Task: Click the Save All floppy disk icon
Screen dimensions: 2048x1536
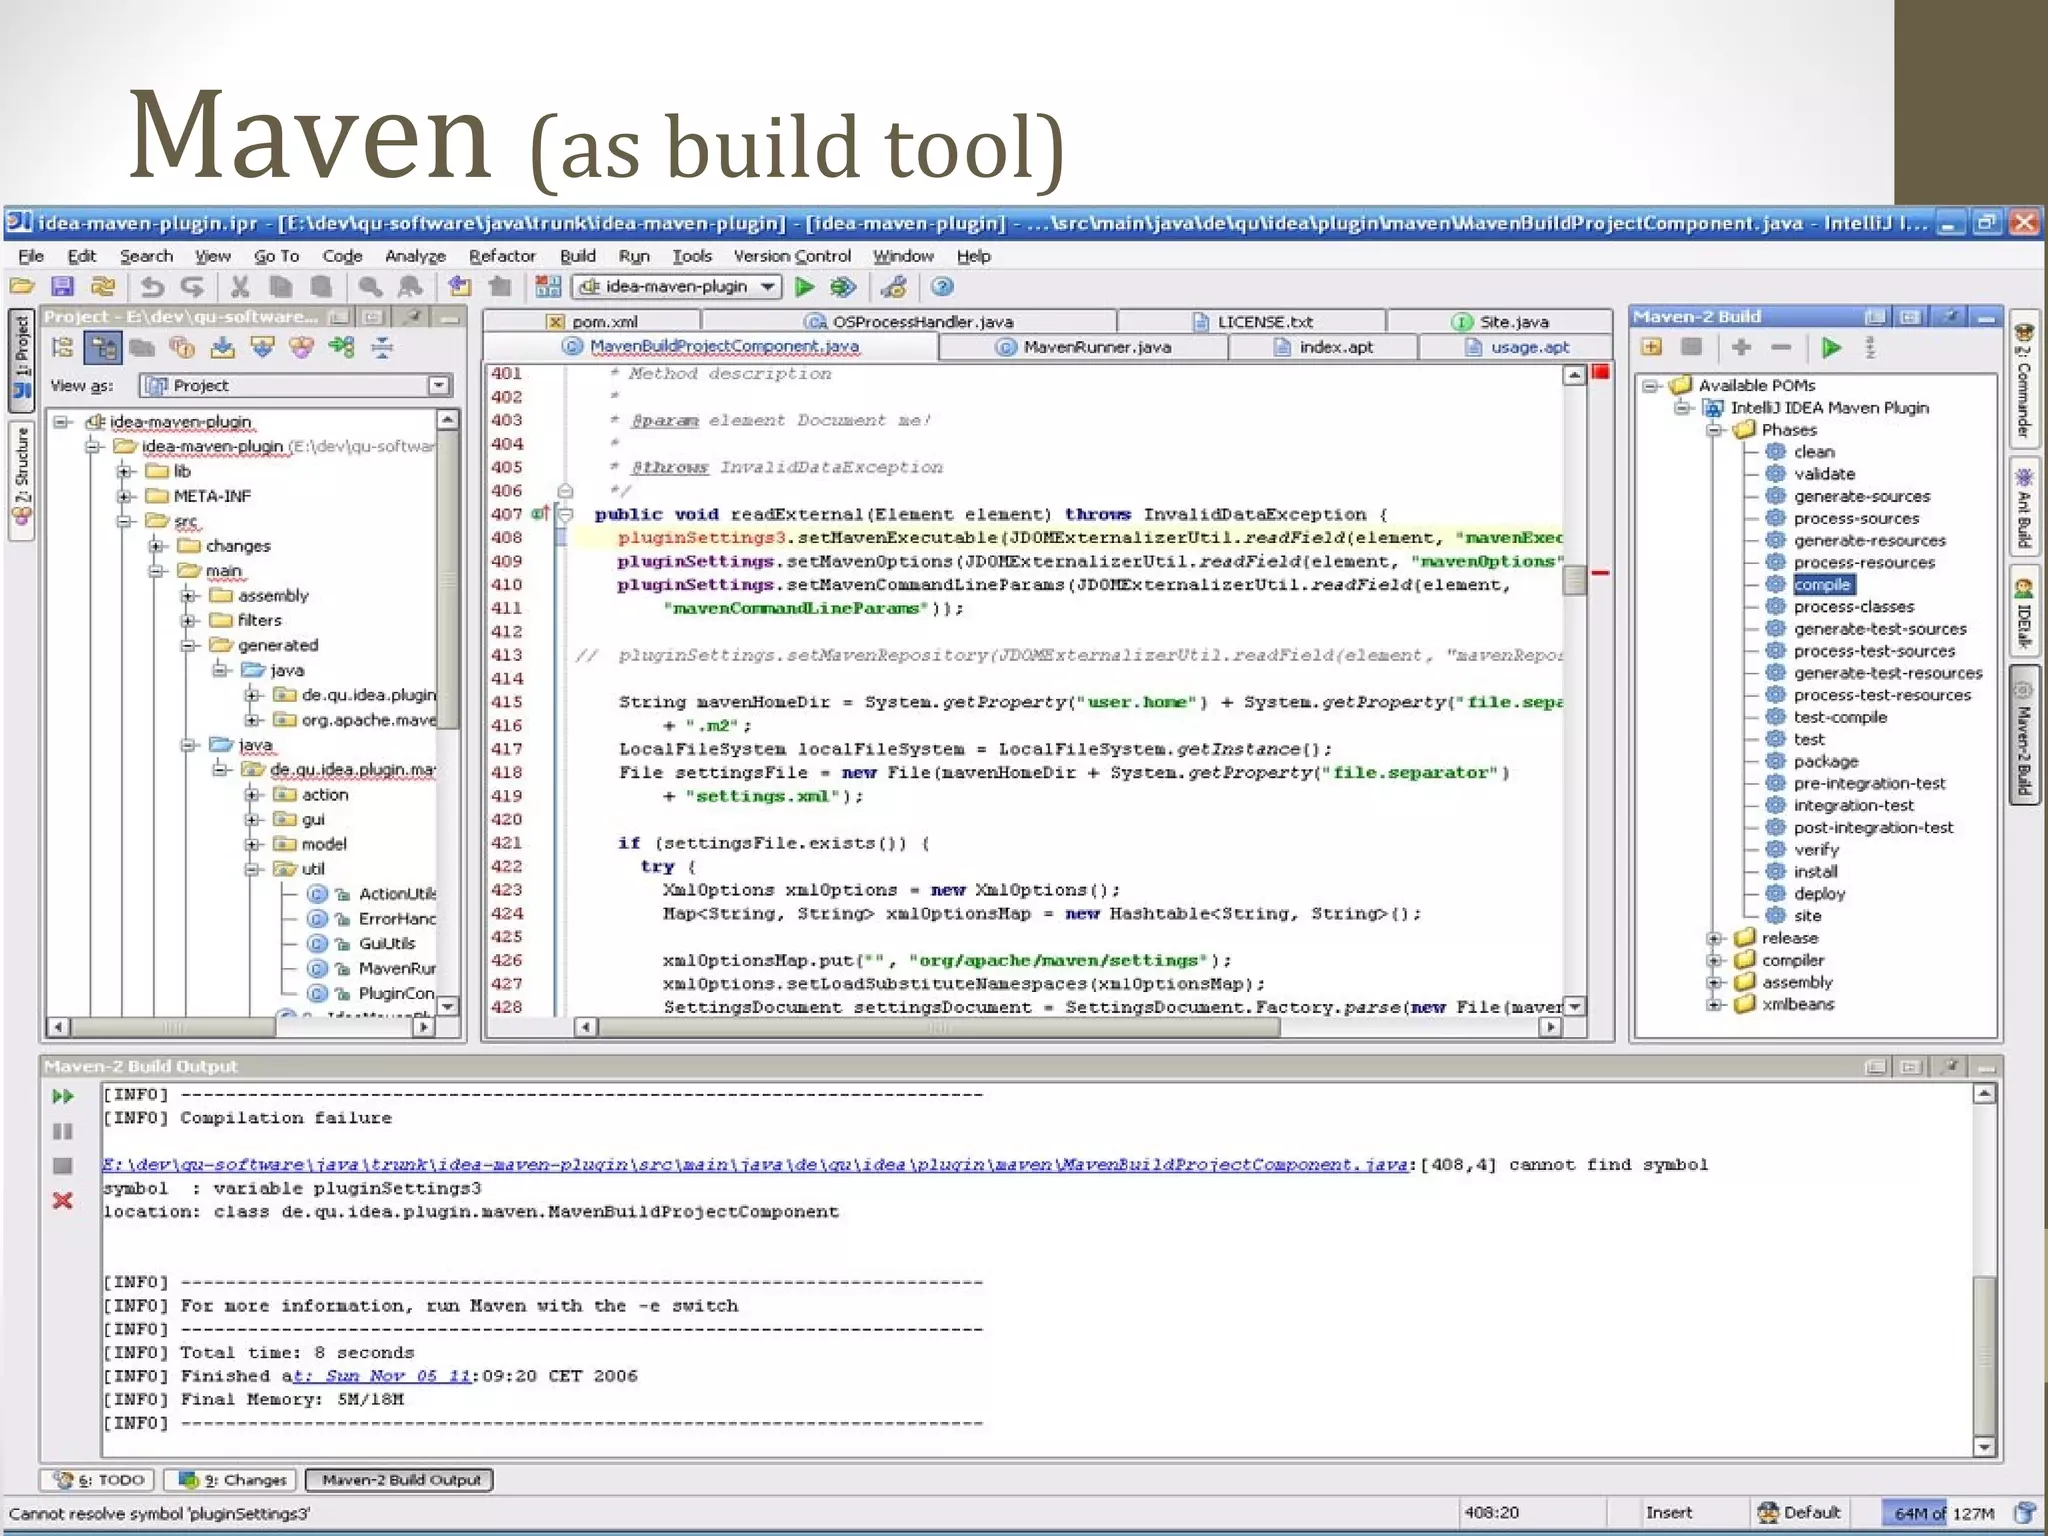Action: [63, 287]
